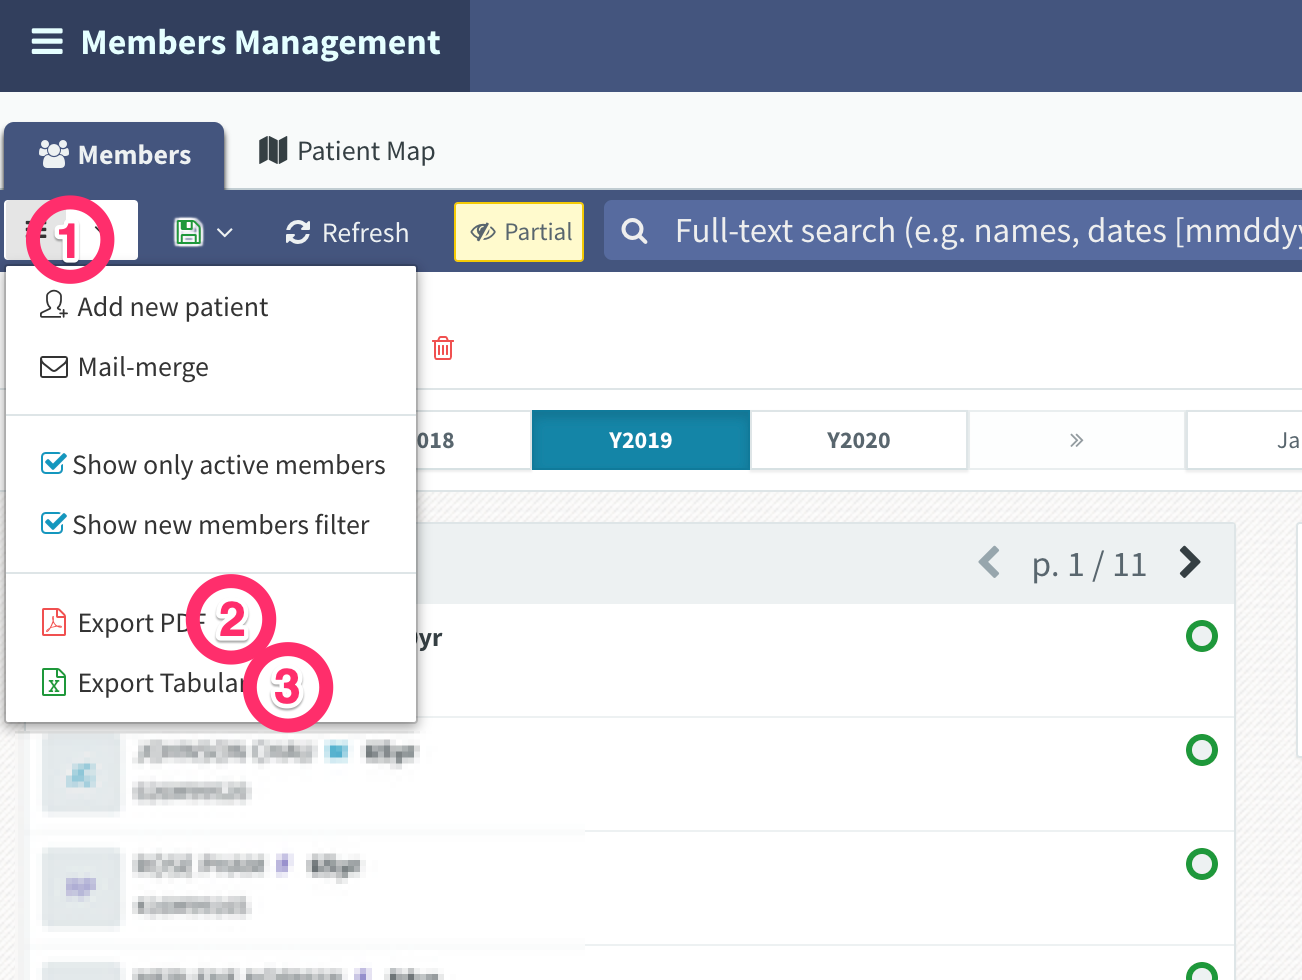Click the red trash delete icon
Image resolution: width=1302 pixels, height=980 pixels.
[443, 348]
